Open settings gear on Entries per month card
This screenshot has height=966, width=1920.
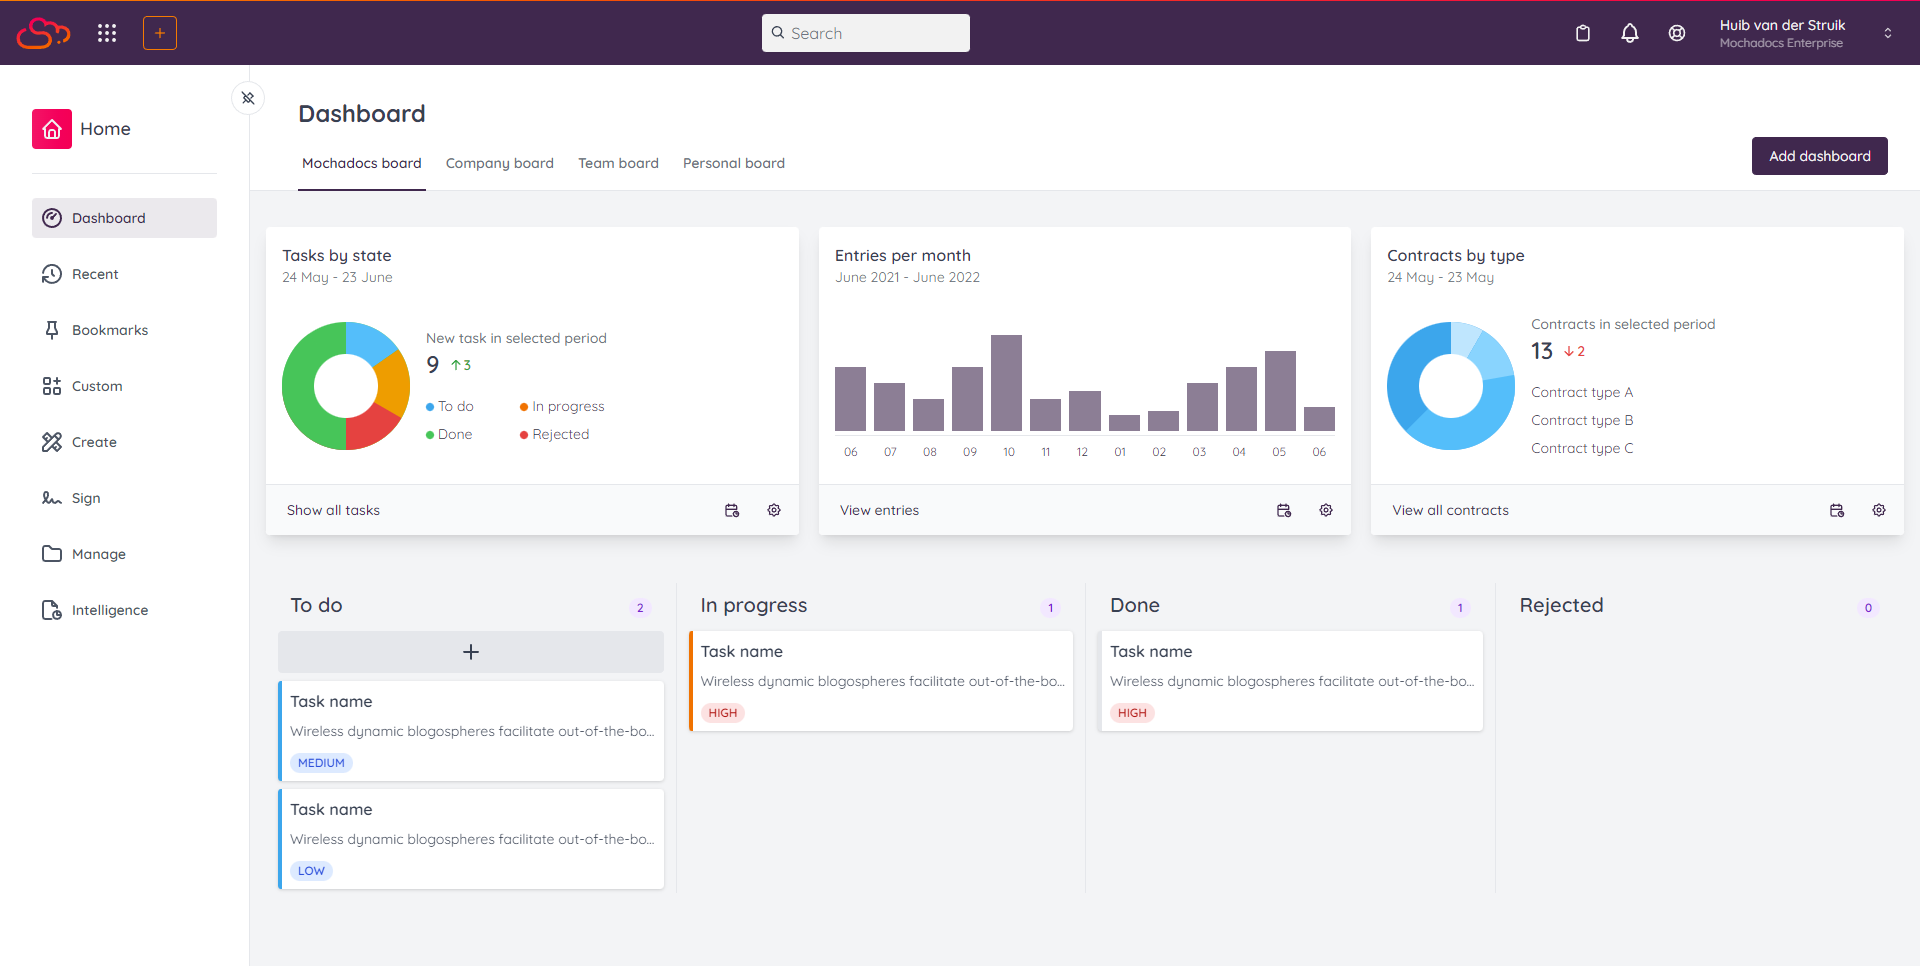pyautogui.click(x=1326, y=510)
